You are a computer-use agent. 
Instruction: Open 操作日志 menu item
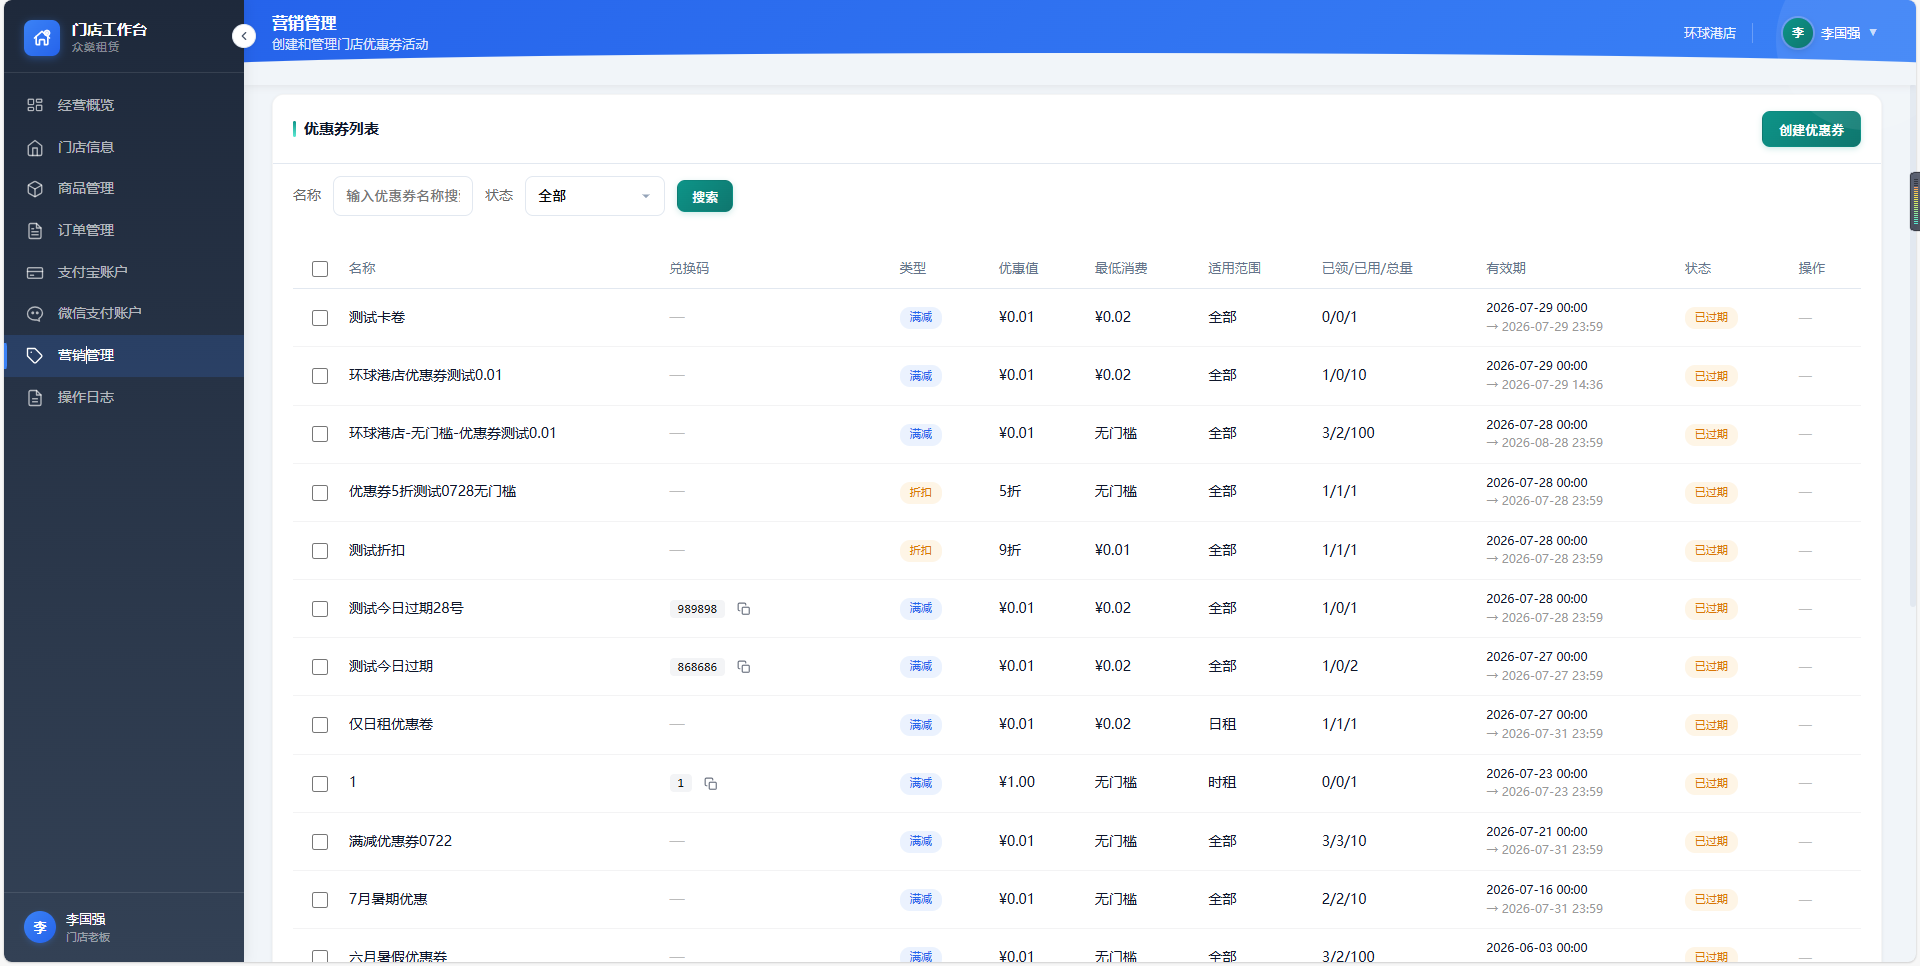124,397
